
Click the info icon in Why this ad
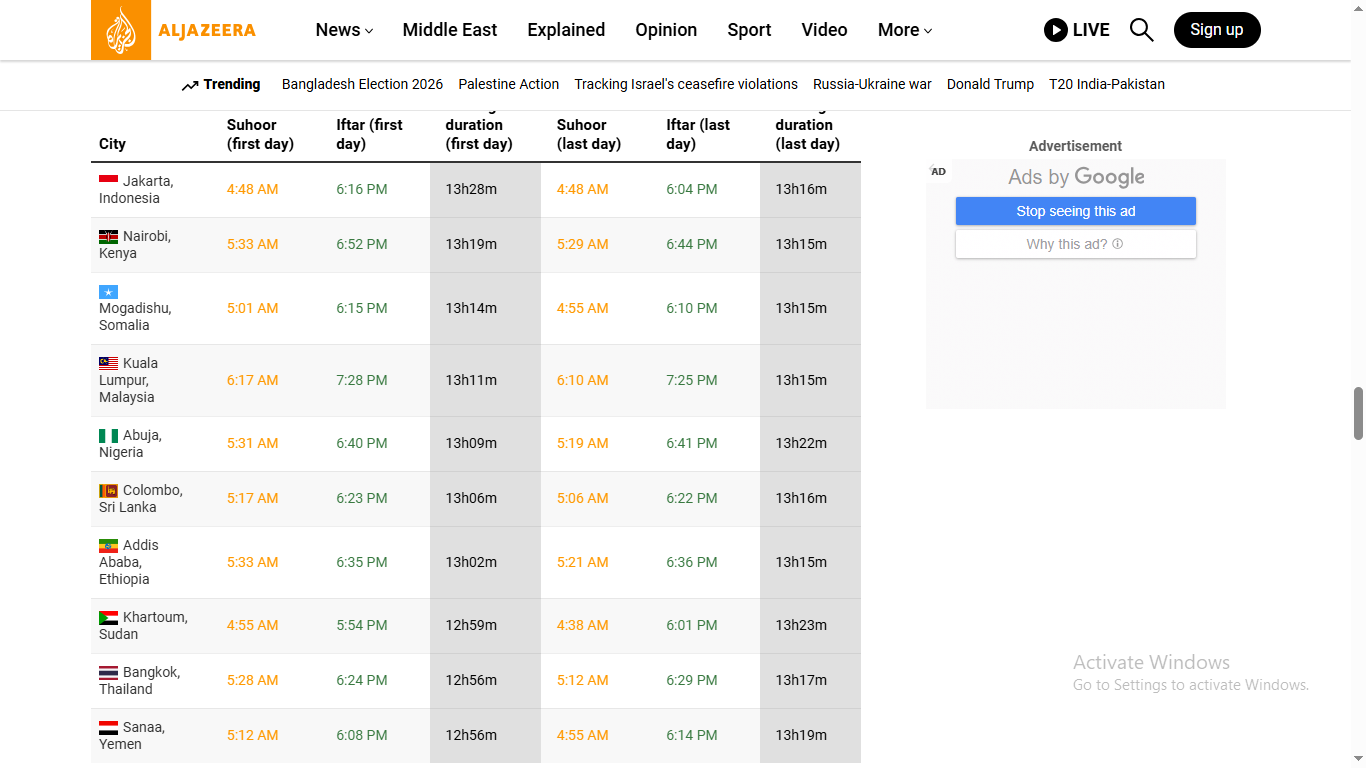point(1117,244)
